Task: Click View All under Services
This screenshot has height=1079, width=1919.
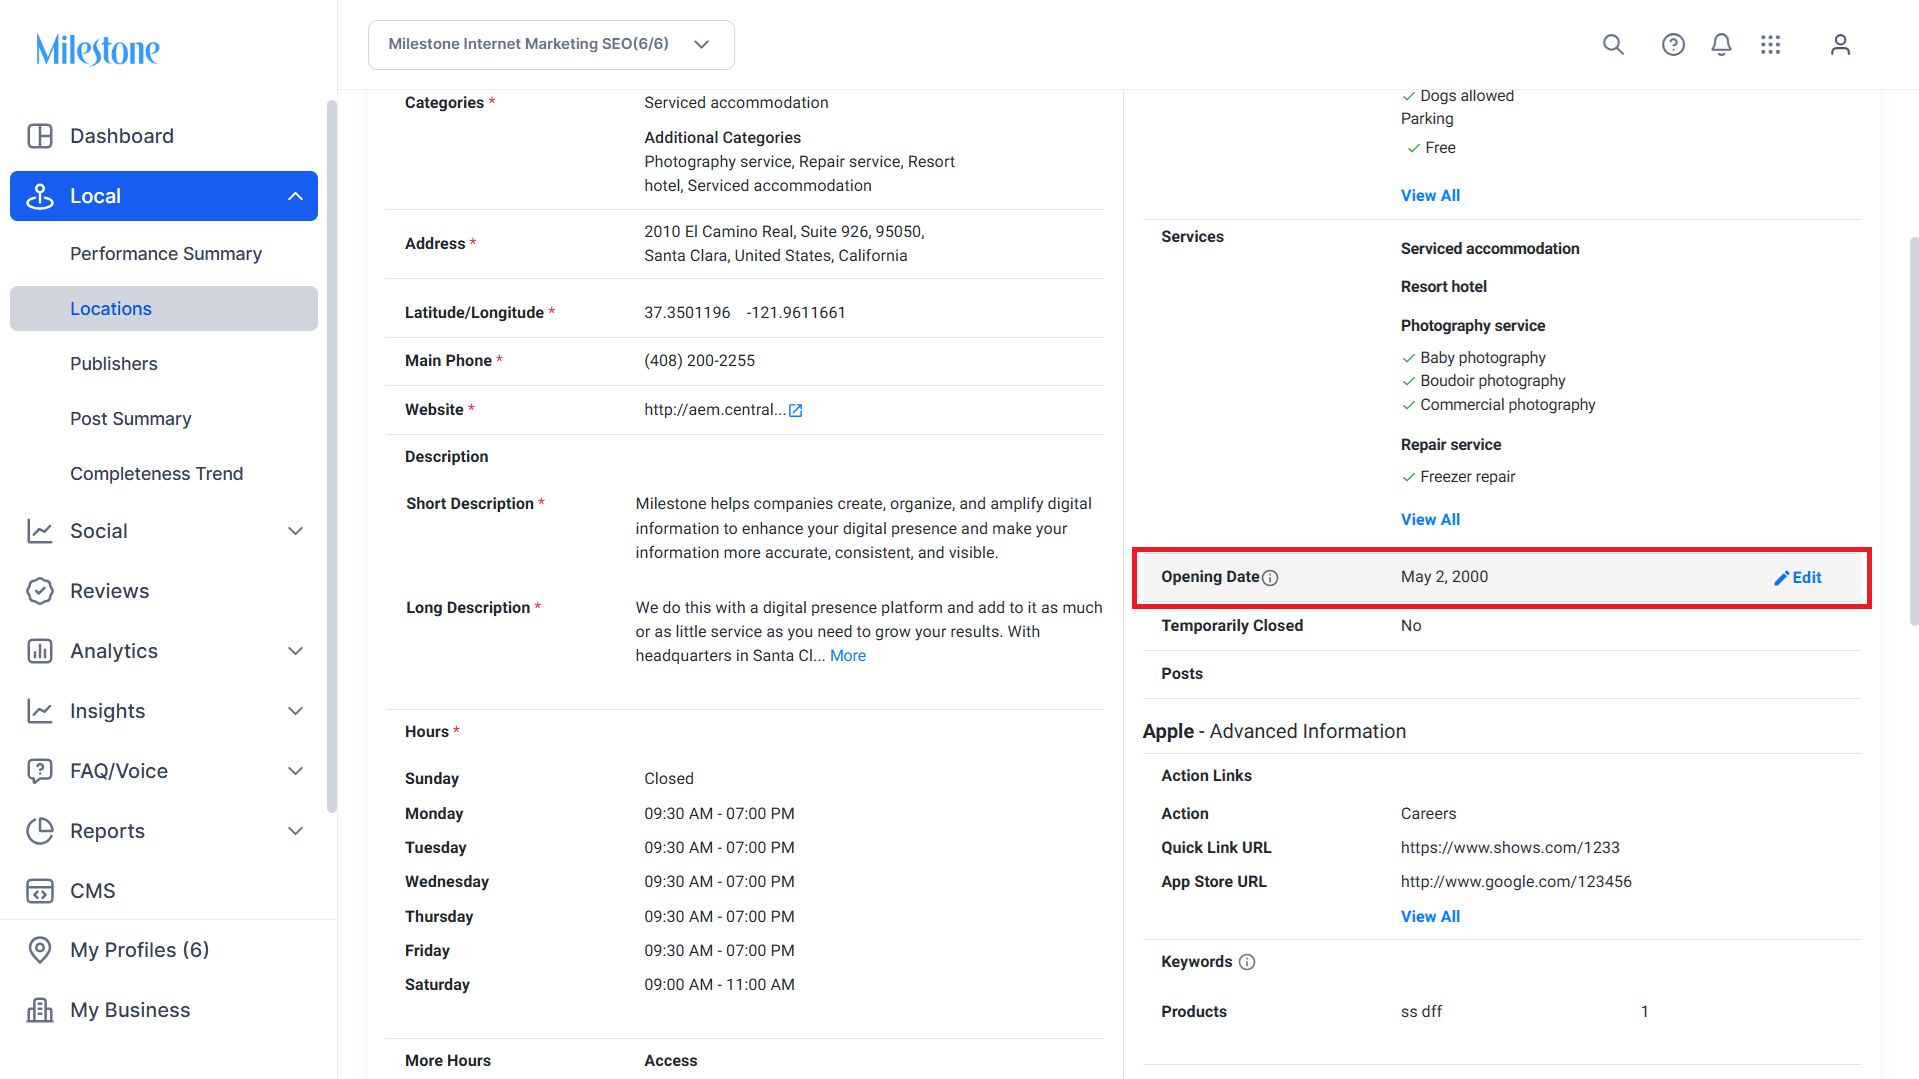Action: [x=1430, y=520]
